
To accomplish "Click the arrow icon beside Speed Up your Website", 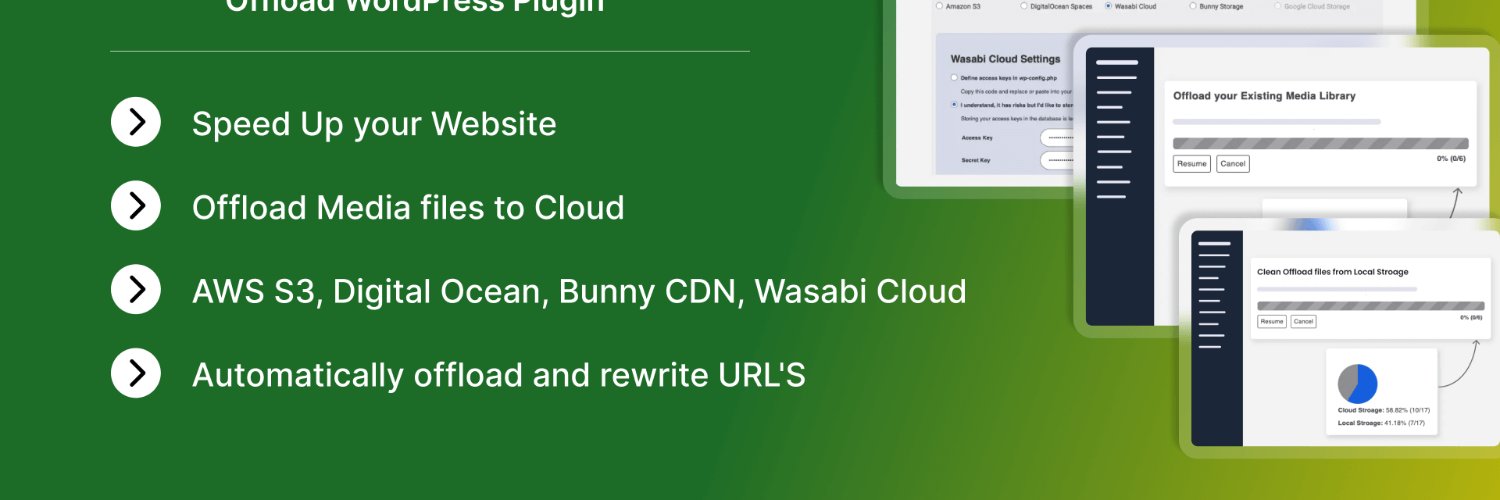I will (136, 122).
